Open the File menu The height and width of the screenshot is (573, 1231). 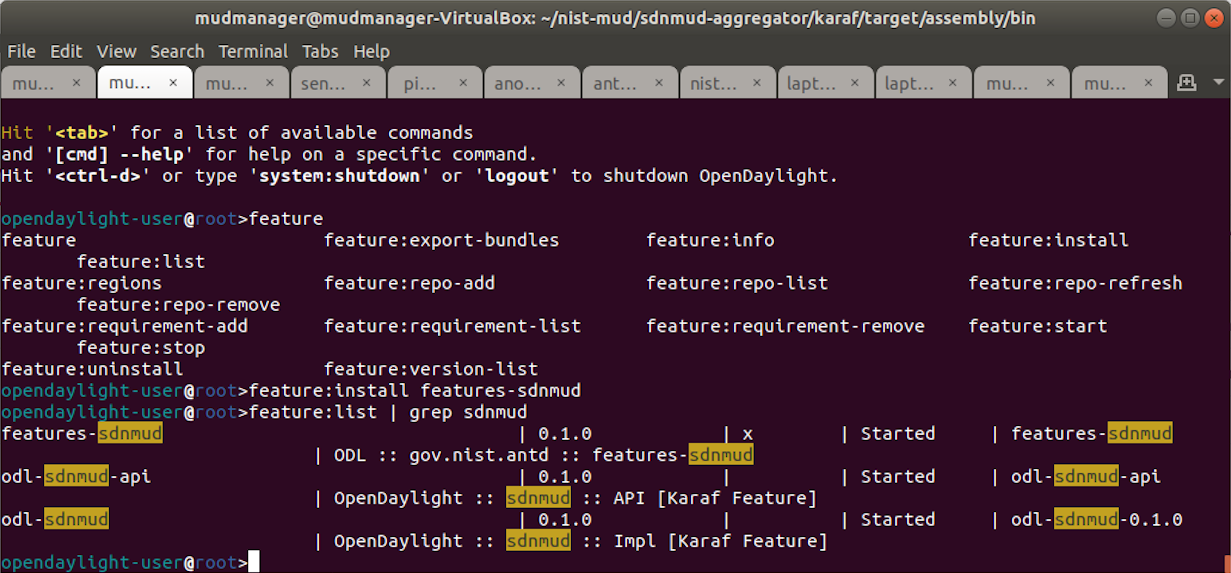pyautogui.click(x=21, y=51)
